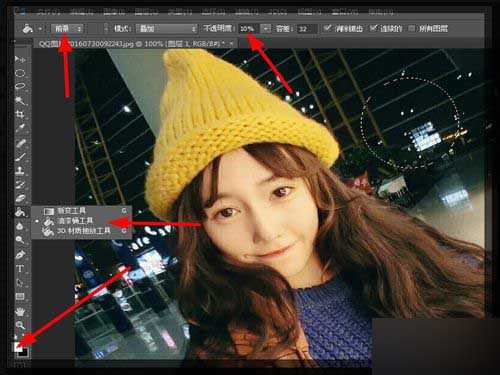
Task: Select the Path Selection arrow tool
Action: 20,283
